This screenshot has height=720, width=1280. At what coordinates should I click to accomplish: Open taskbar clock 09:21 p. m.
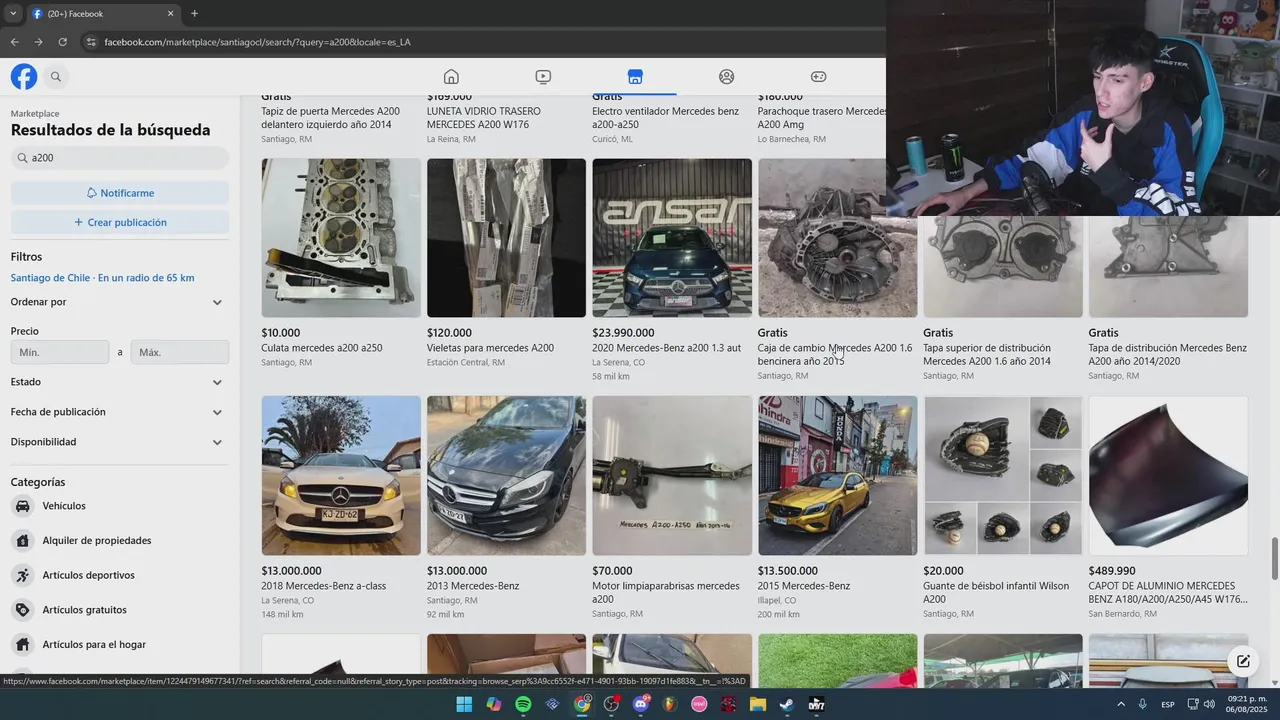tap(1244, 704)
